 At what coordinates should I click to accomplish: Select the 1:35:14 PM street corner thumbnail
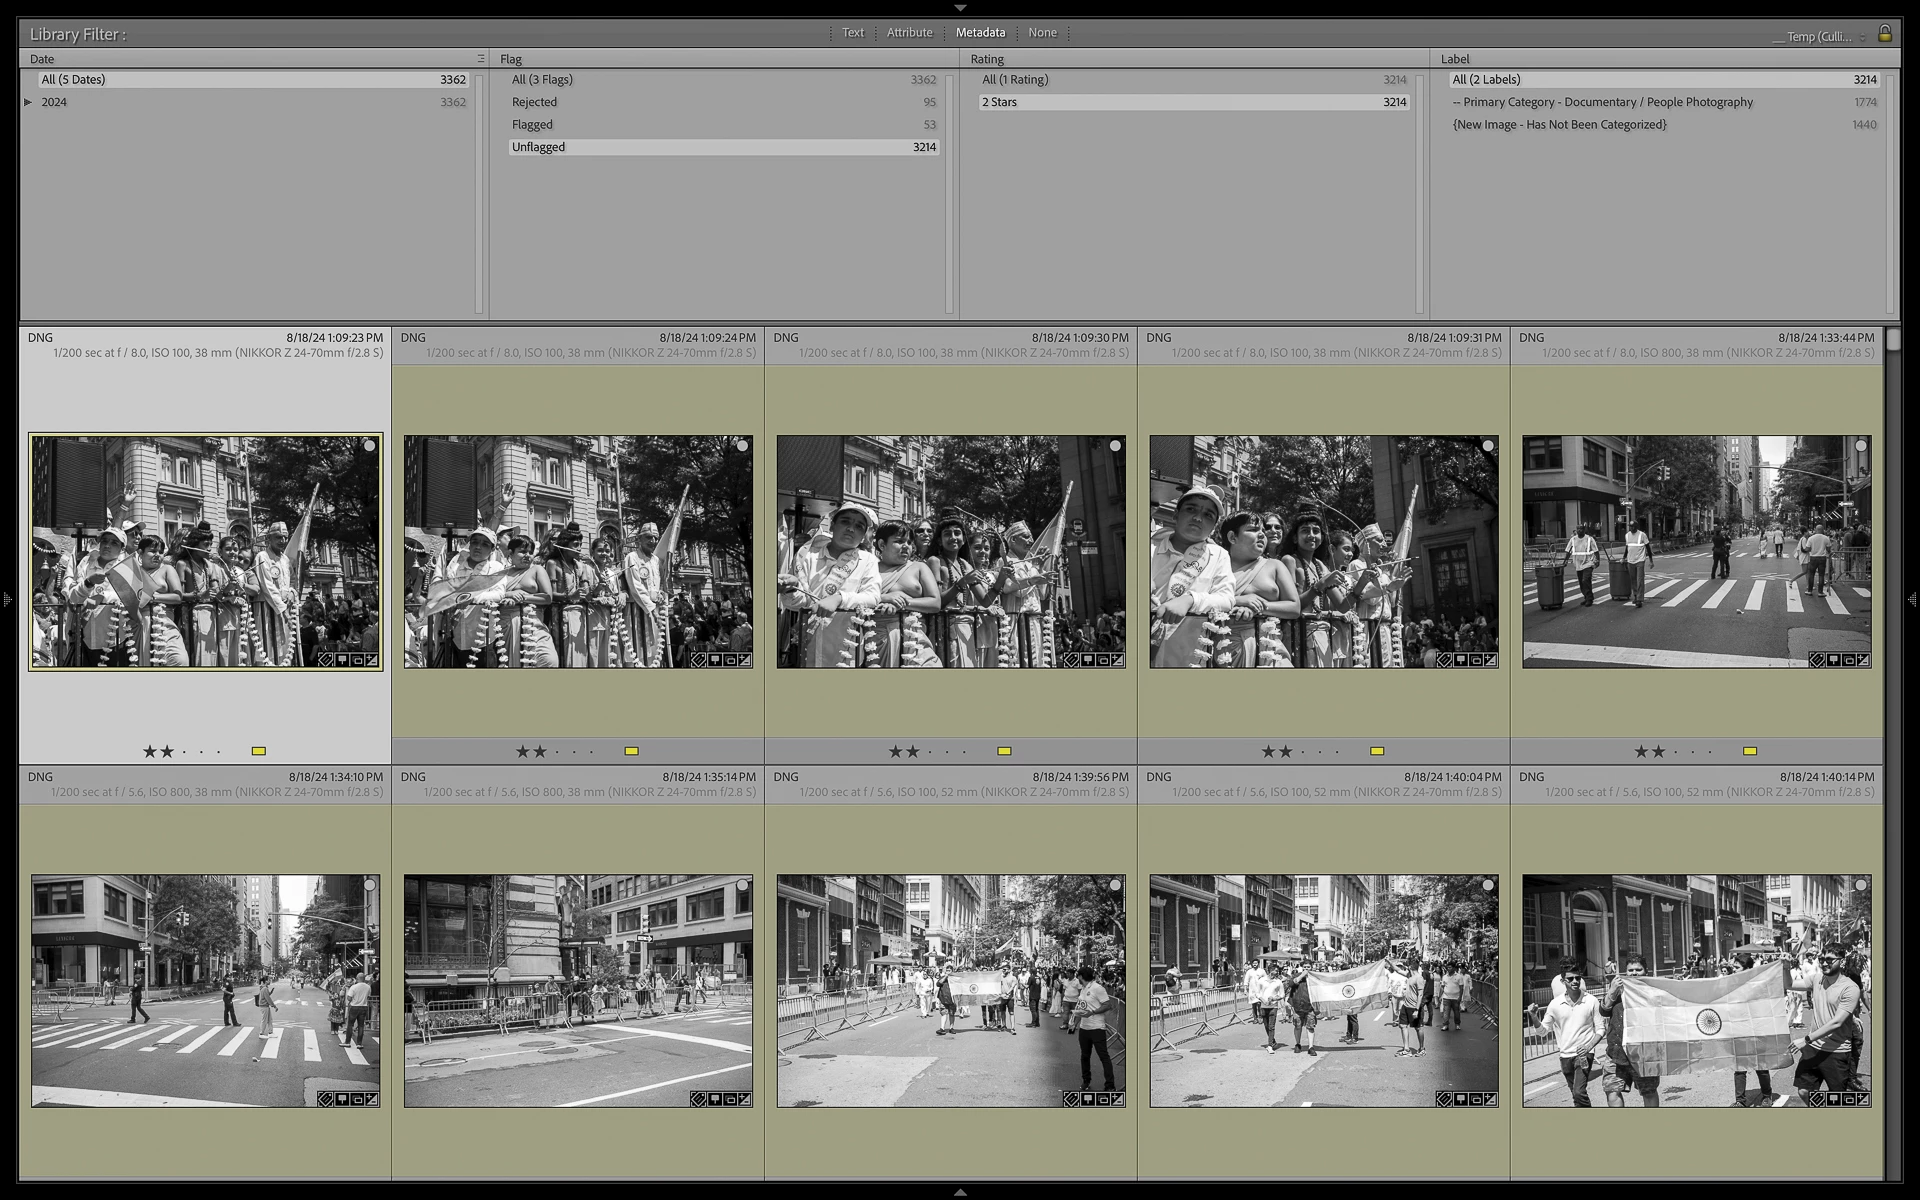578,990
